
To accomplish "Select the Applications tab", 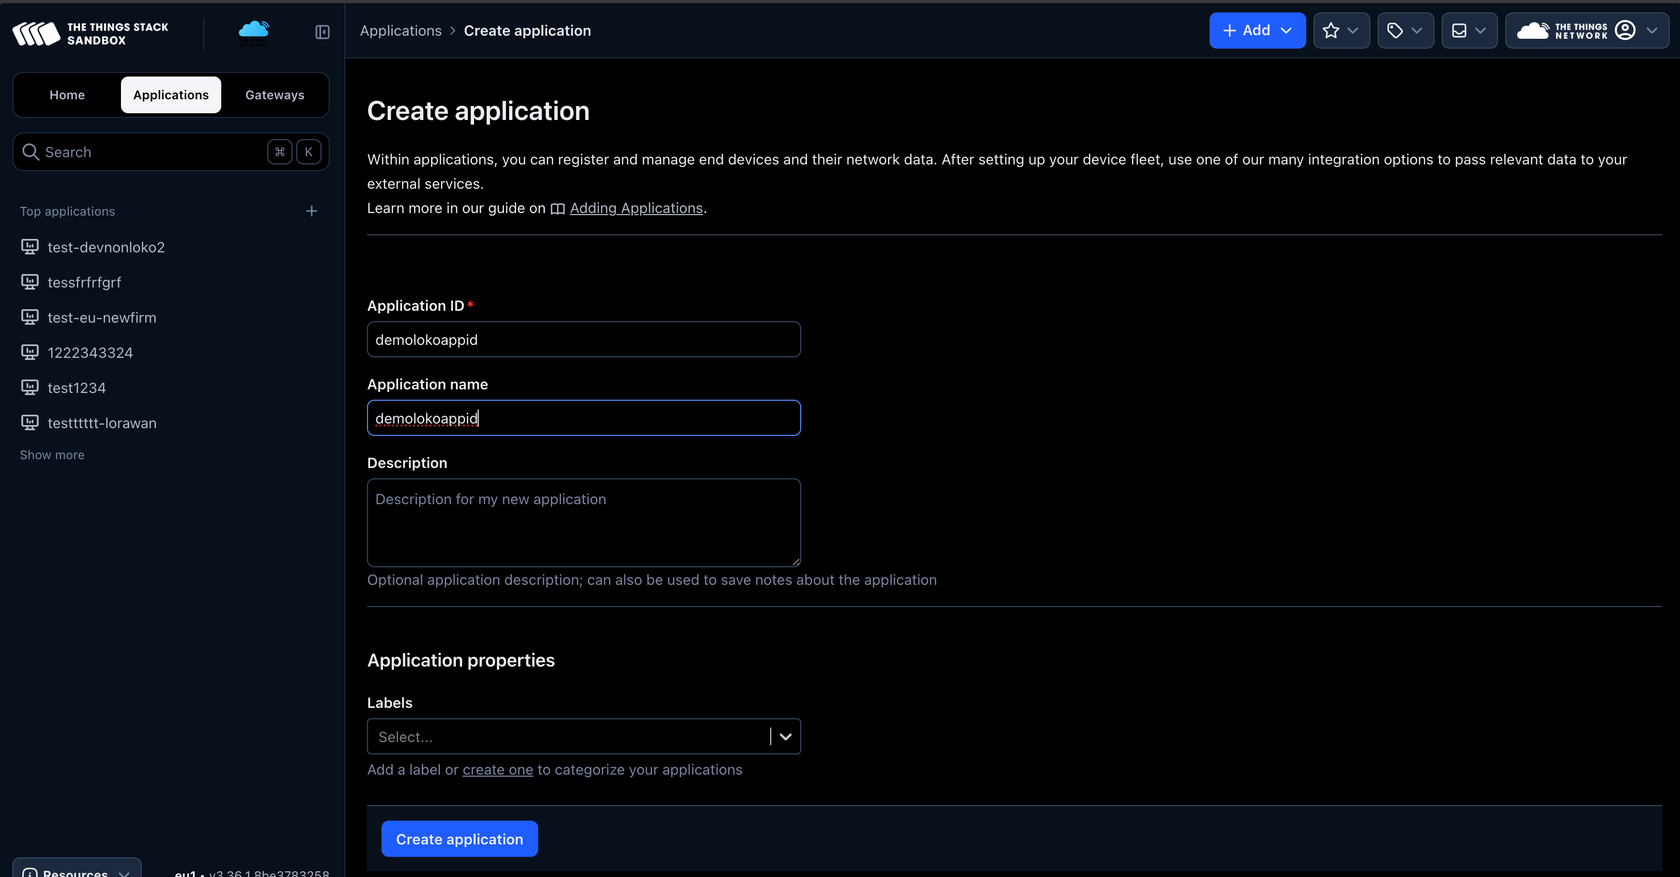I will pyautogui.click(x=171, y=95).
